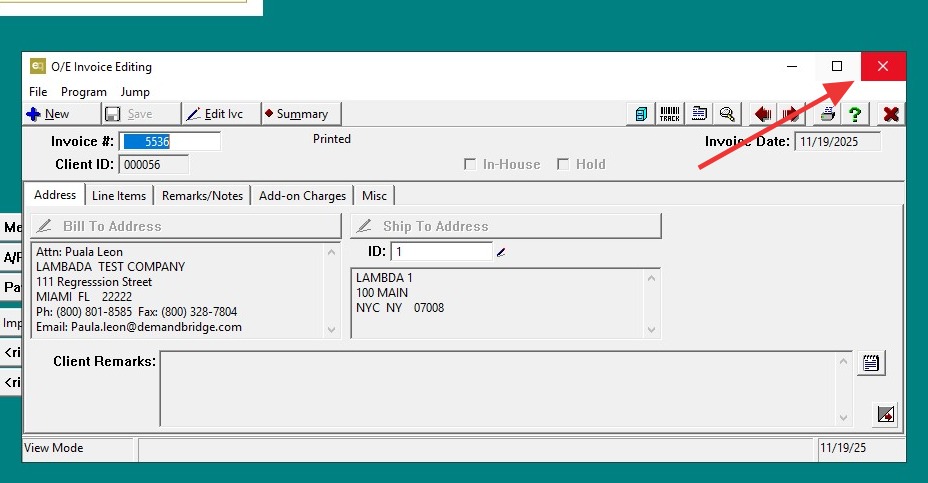Click inside the Client Remarks text area
The height and width of the screenshot is (483, 928).
coord(498,388)
